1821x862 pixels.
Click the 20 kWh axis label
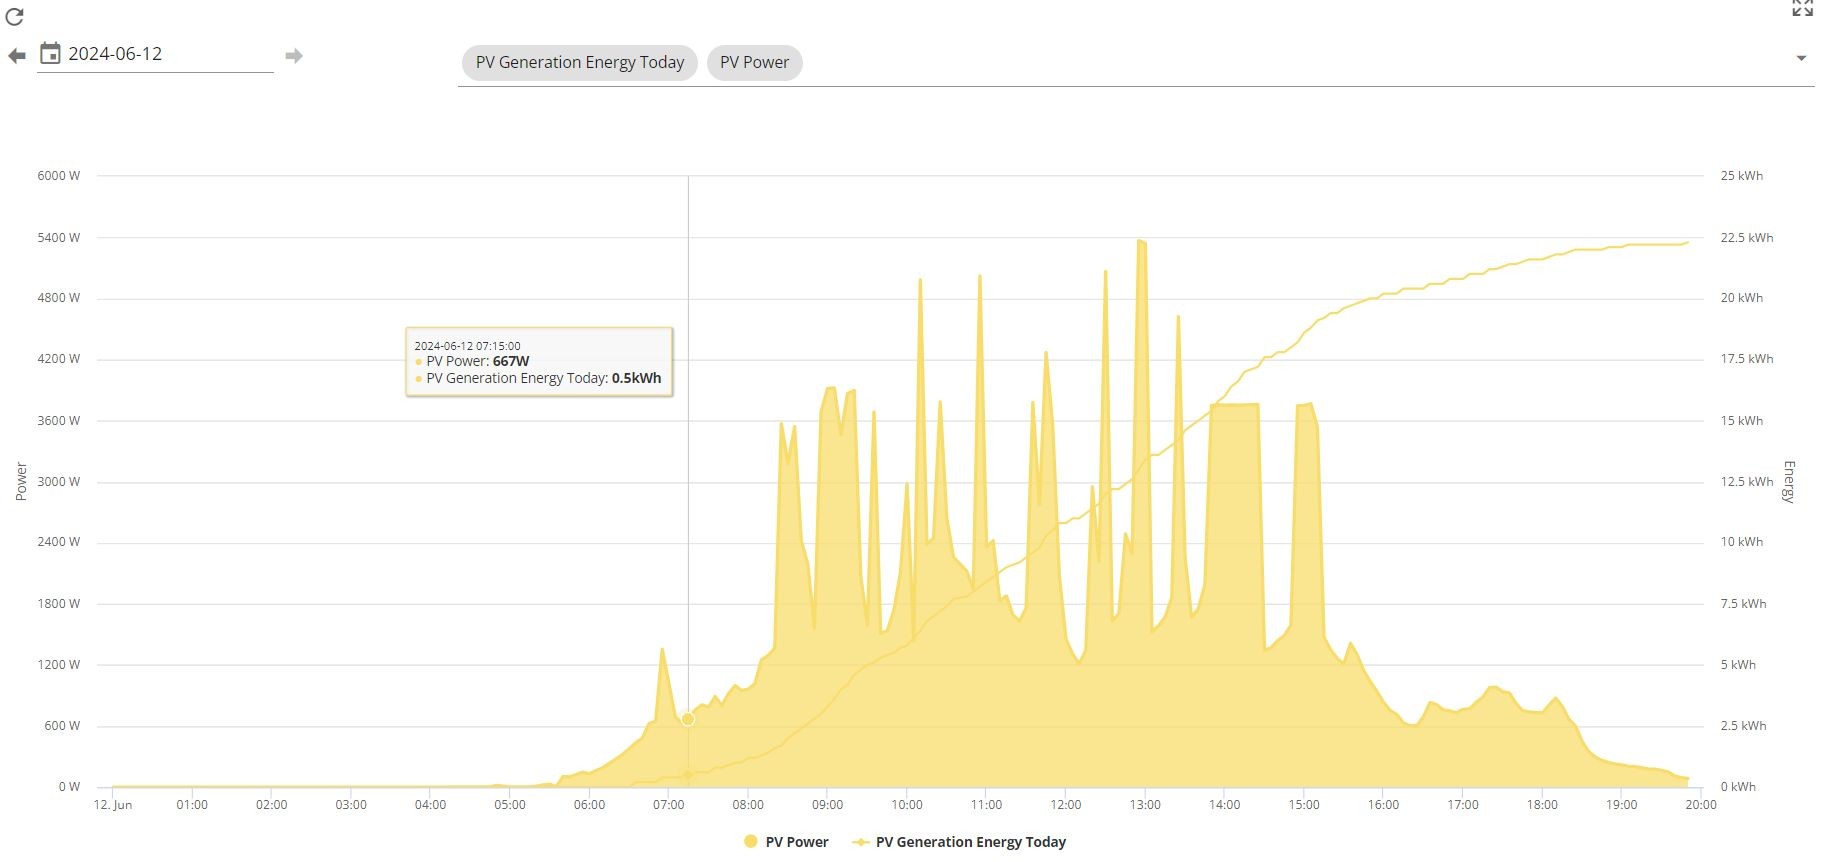1742,298
